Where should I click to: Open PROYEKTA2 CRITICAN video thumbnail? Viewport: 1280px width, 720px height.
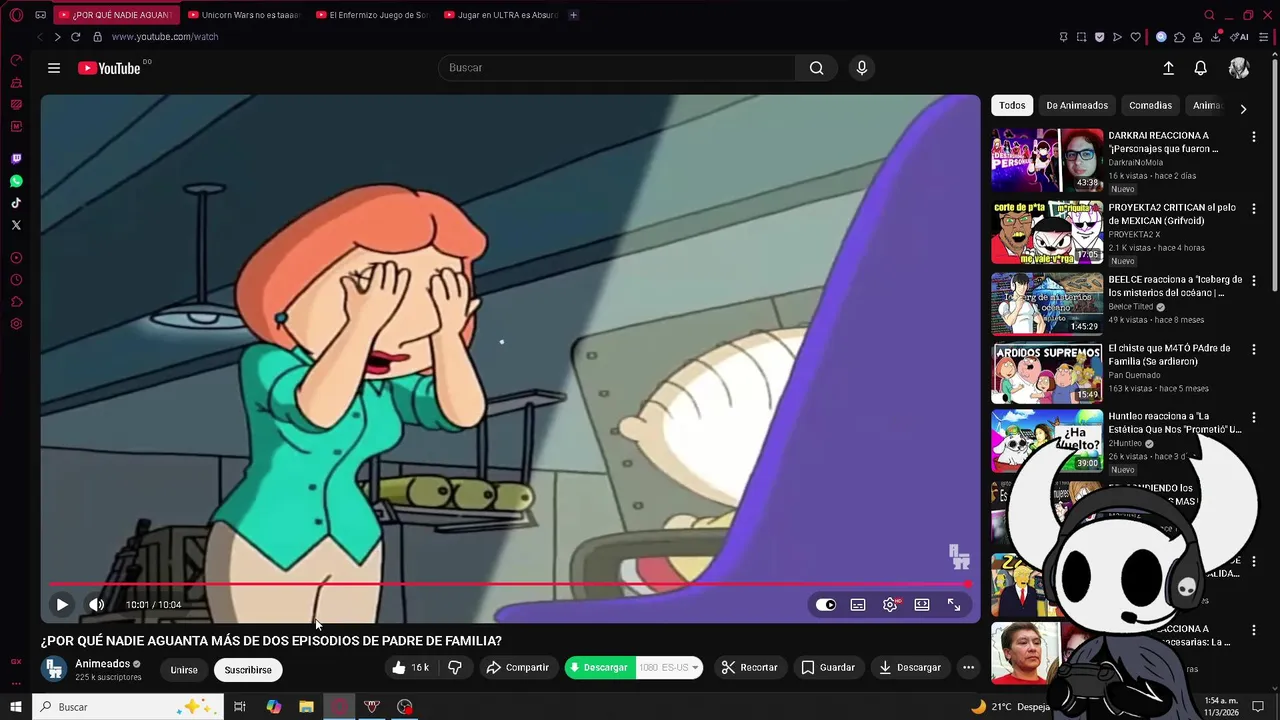pyautogui.click(x=1047, y=232)
